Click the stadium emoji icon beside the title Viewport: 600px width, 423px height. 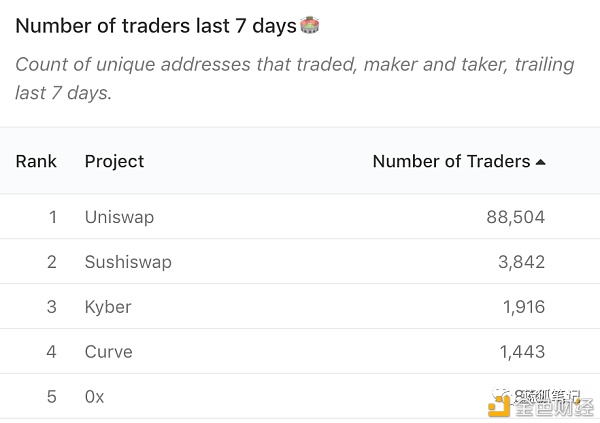coord(310,25)
